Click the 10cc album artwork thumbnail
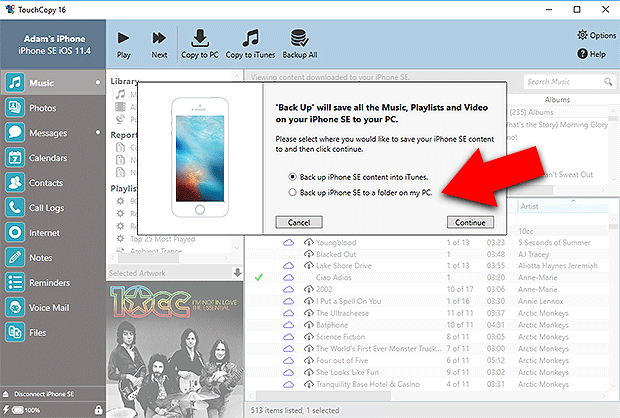This screenshot has width=620, height=418. tap(175, 350)
